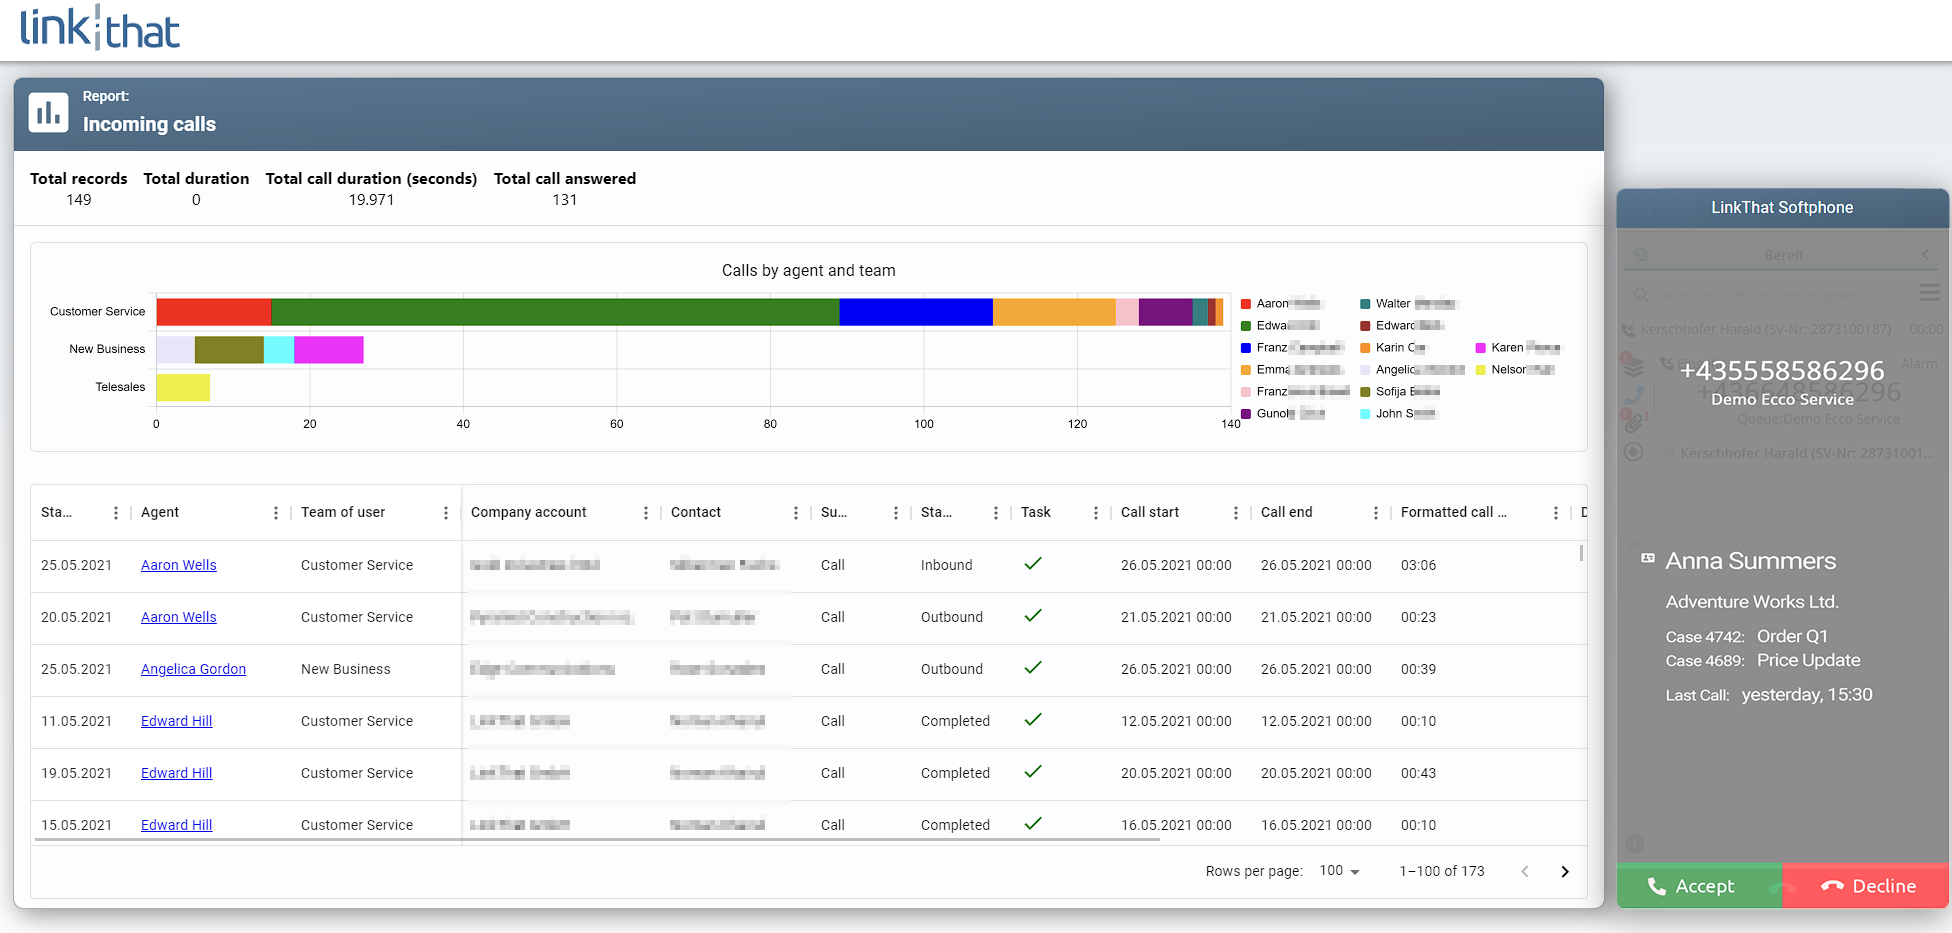The image size is (1952, 933).
Task: Click the headset icon next to Bereit status
Action: 1641,255
